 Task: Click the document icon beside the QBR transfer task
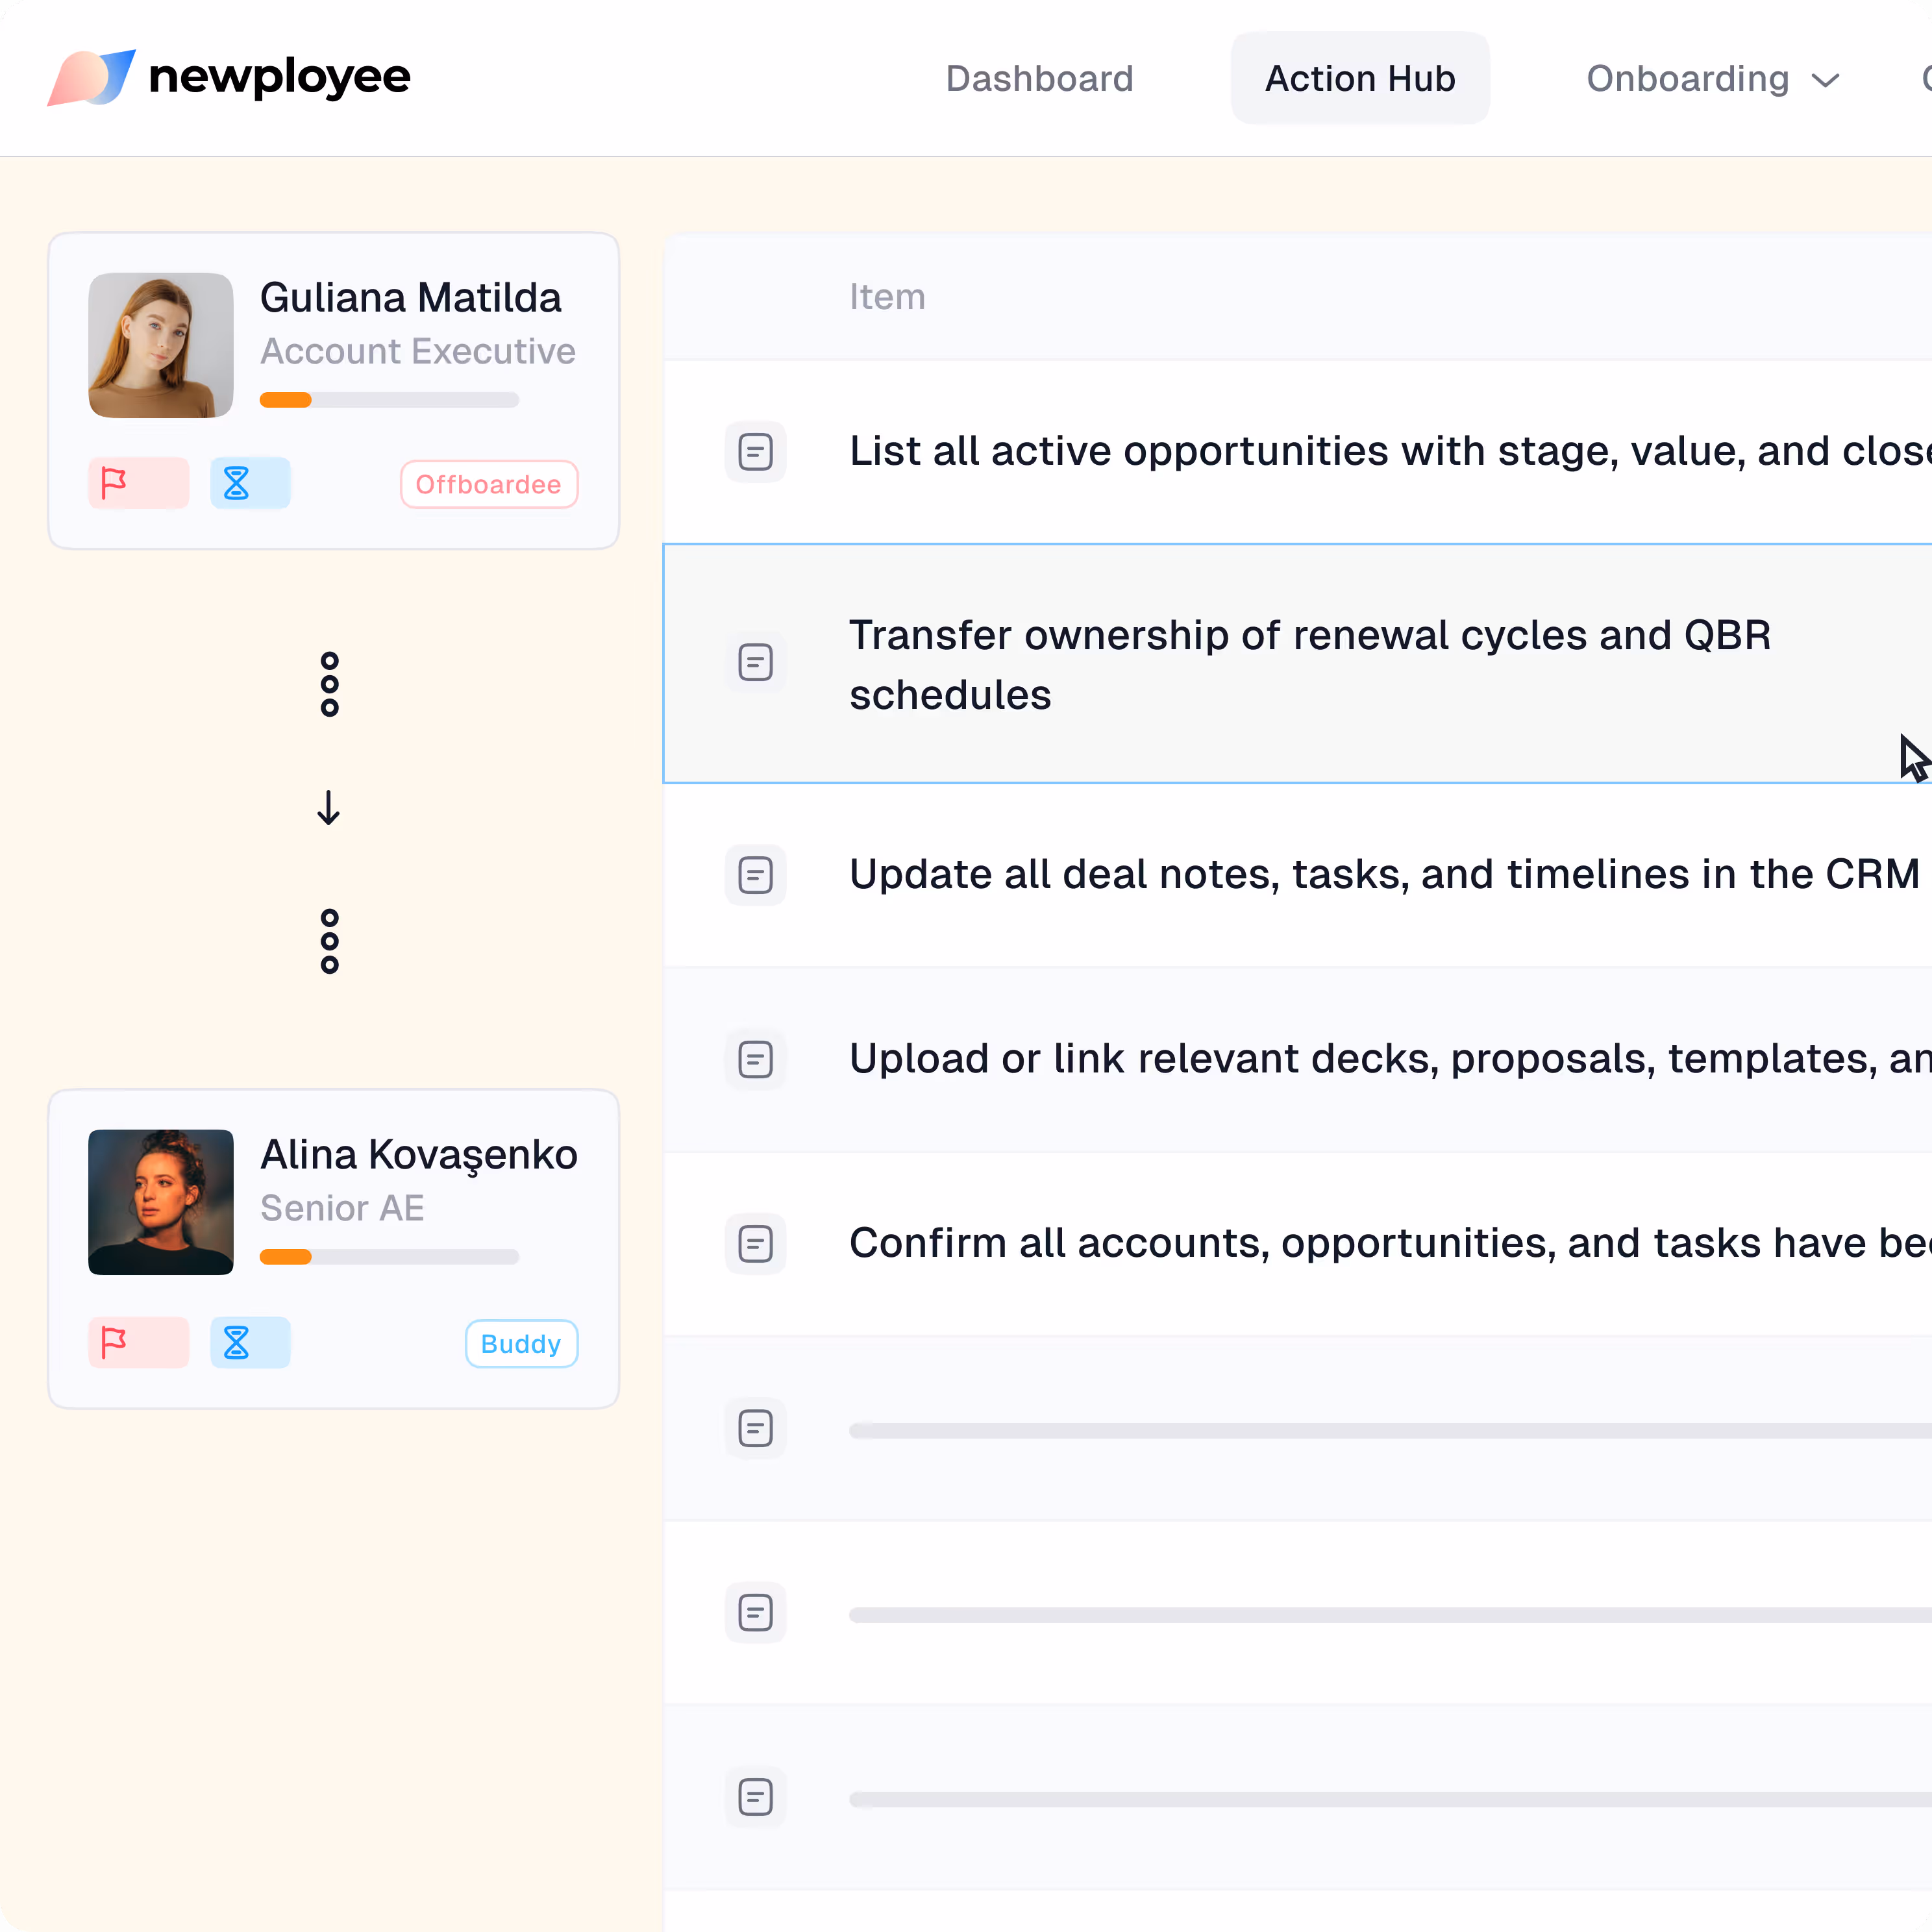coord(755,662)
